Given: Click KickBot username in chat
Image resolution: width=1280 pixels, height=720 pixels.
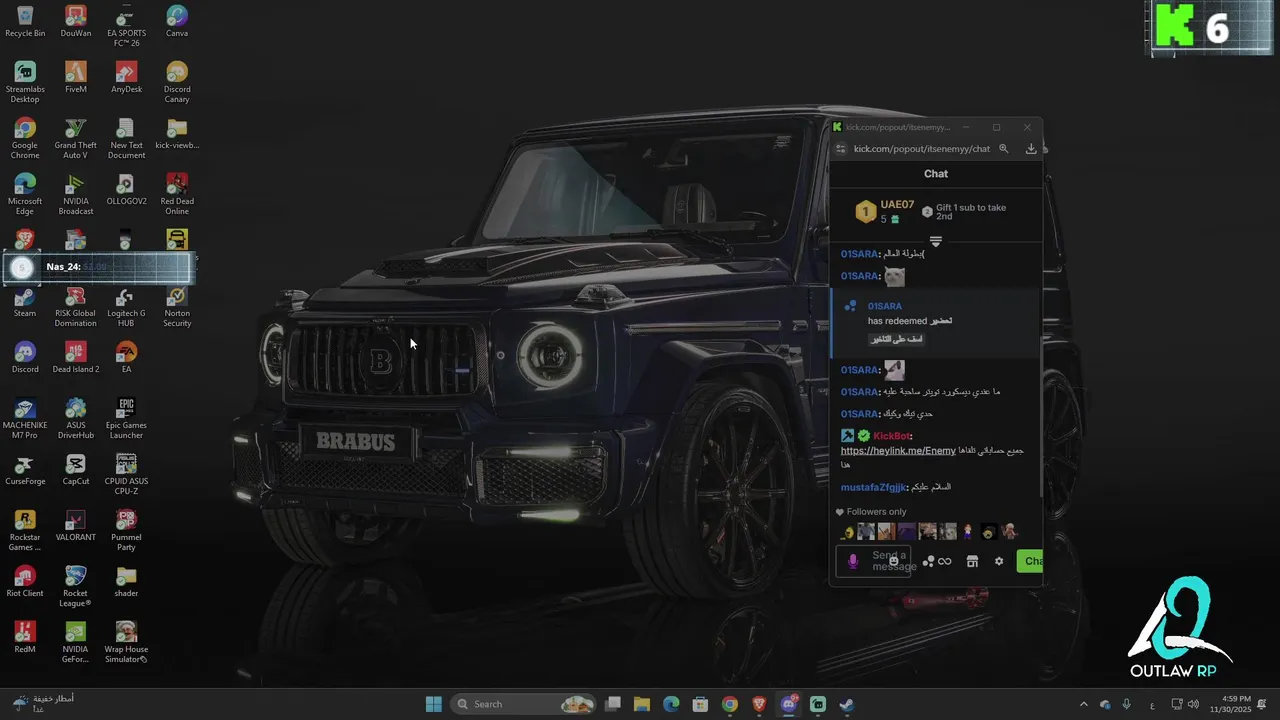Looking at the screenshot, I should pos(891,436).
